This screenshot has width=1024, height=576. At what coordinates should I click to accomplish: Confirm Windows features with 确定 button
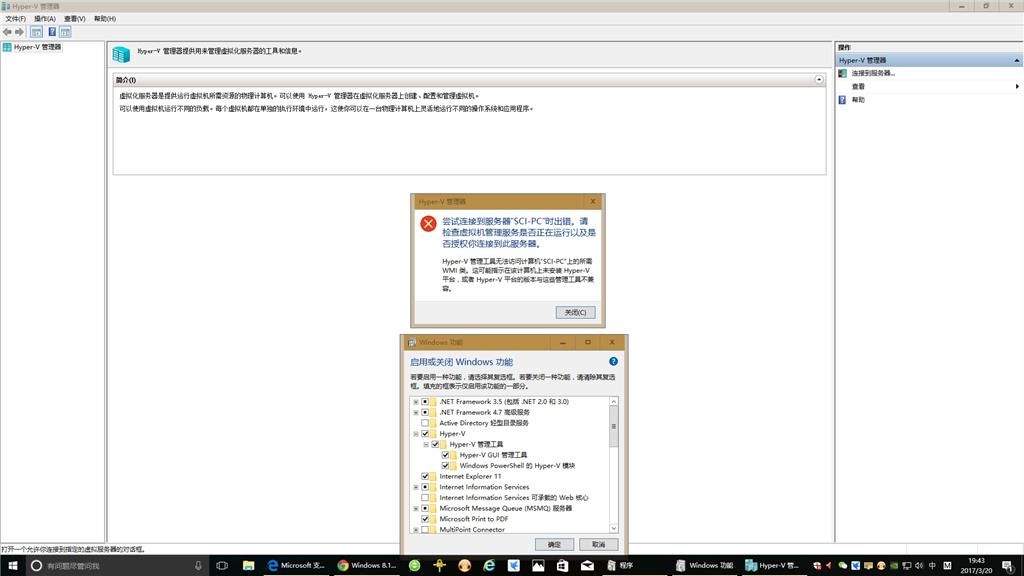pyautogui.click(x=554, y=544)
